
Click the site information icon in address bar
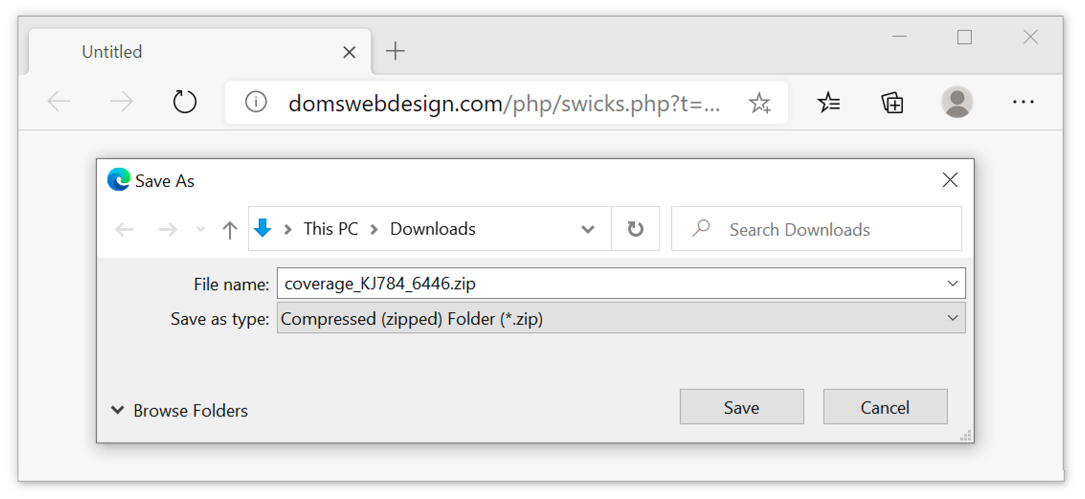click(256, 102)
